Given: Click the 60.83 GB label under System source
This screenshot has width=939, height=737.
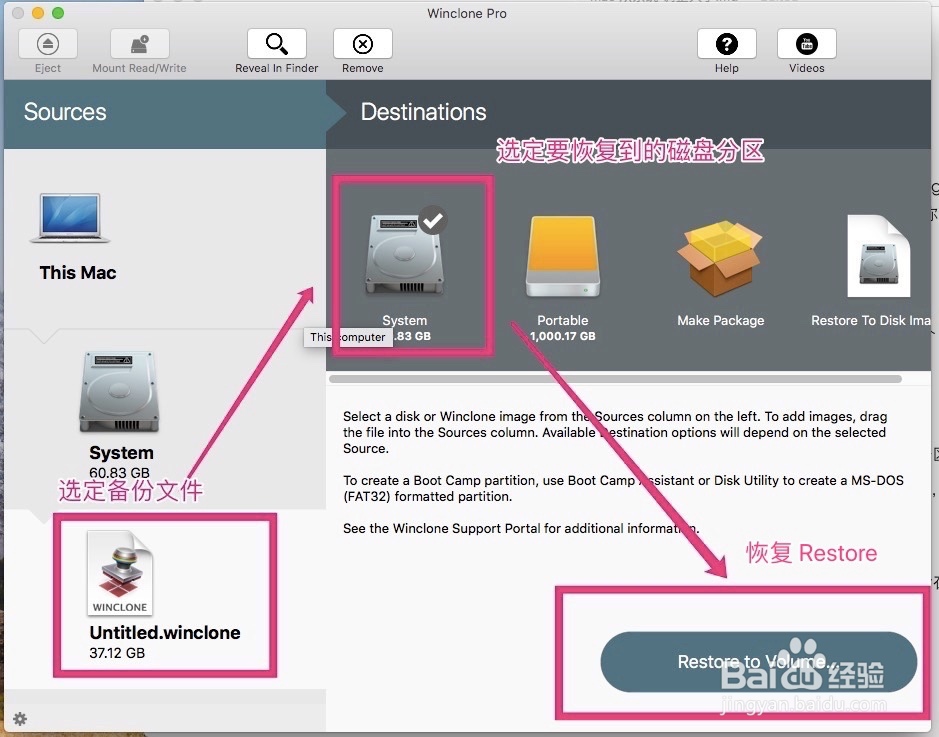Looking at the screenshot, I should tap(119, 472).
